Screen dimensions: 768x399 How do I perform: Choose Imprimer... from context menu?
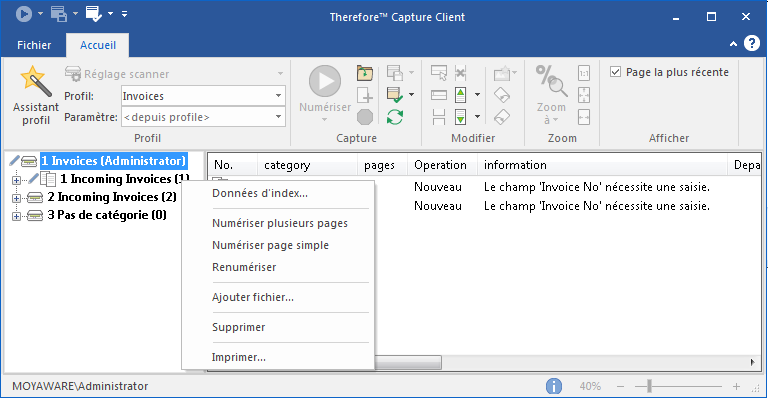tap(239, 357)
